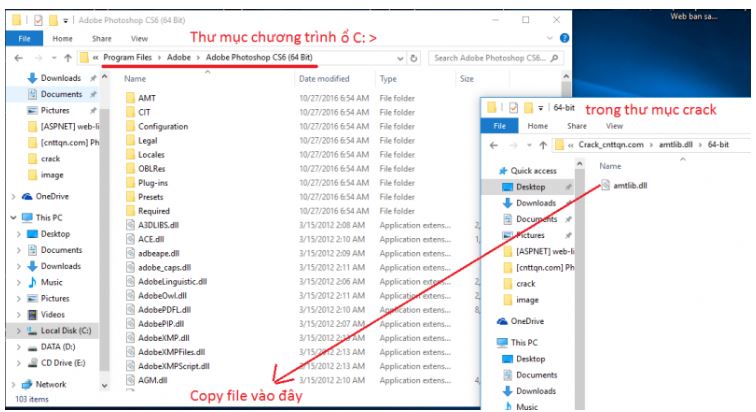Select the A3DLIBS.dll file icon

pyautogui.click(x=130, y=225)
